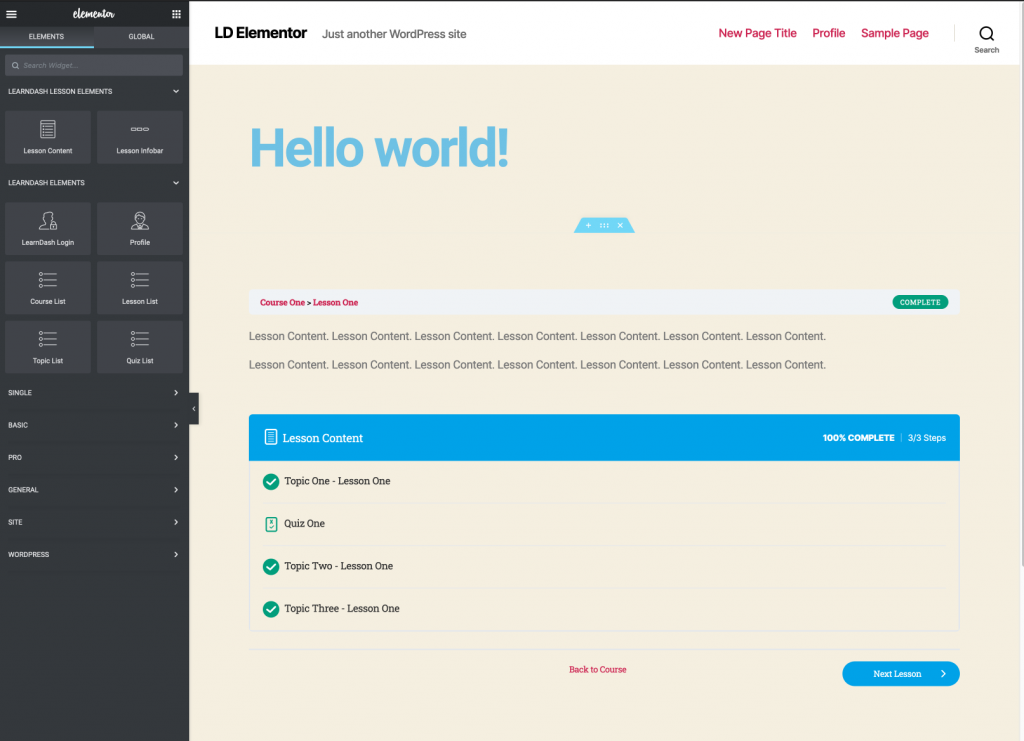Click the Next Lesson button
This screenshot has width=1024, height=741.
[x=900, y=674]
